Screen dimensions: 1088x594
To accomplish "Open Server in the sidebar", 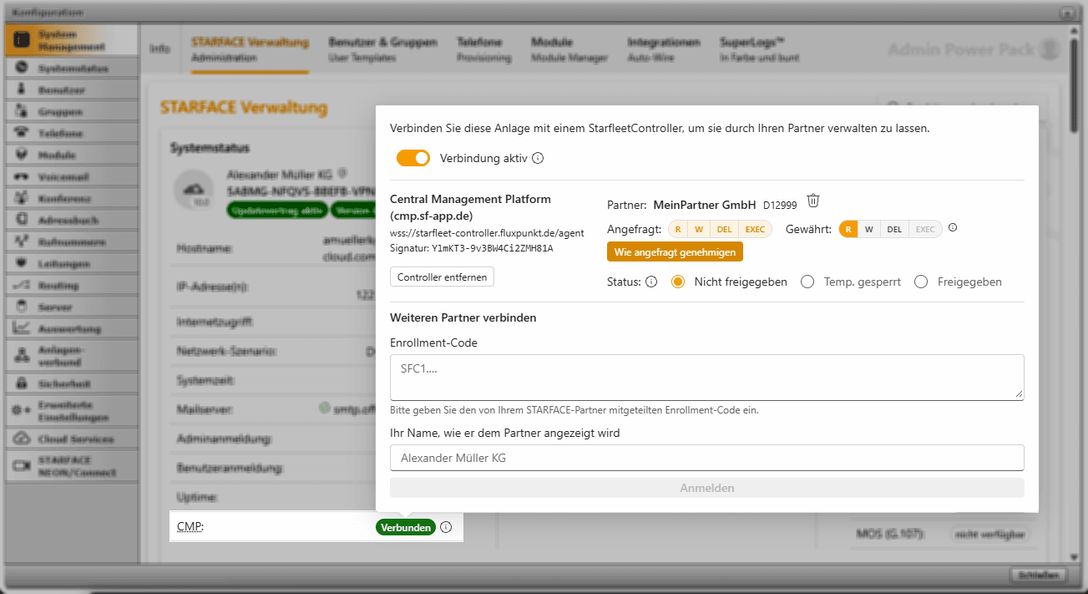I will 71,307.
